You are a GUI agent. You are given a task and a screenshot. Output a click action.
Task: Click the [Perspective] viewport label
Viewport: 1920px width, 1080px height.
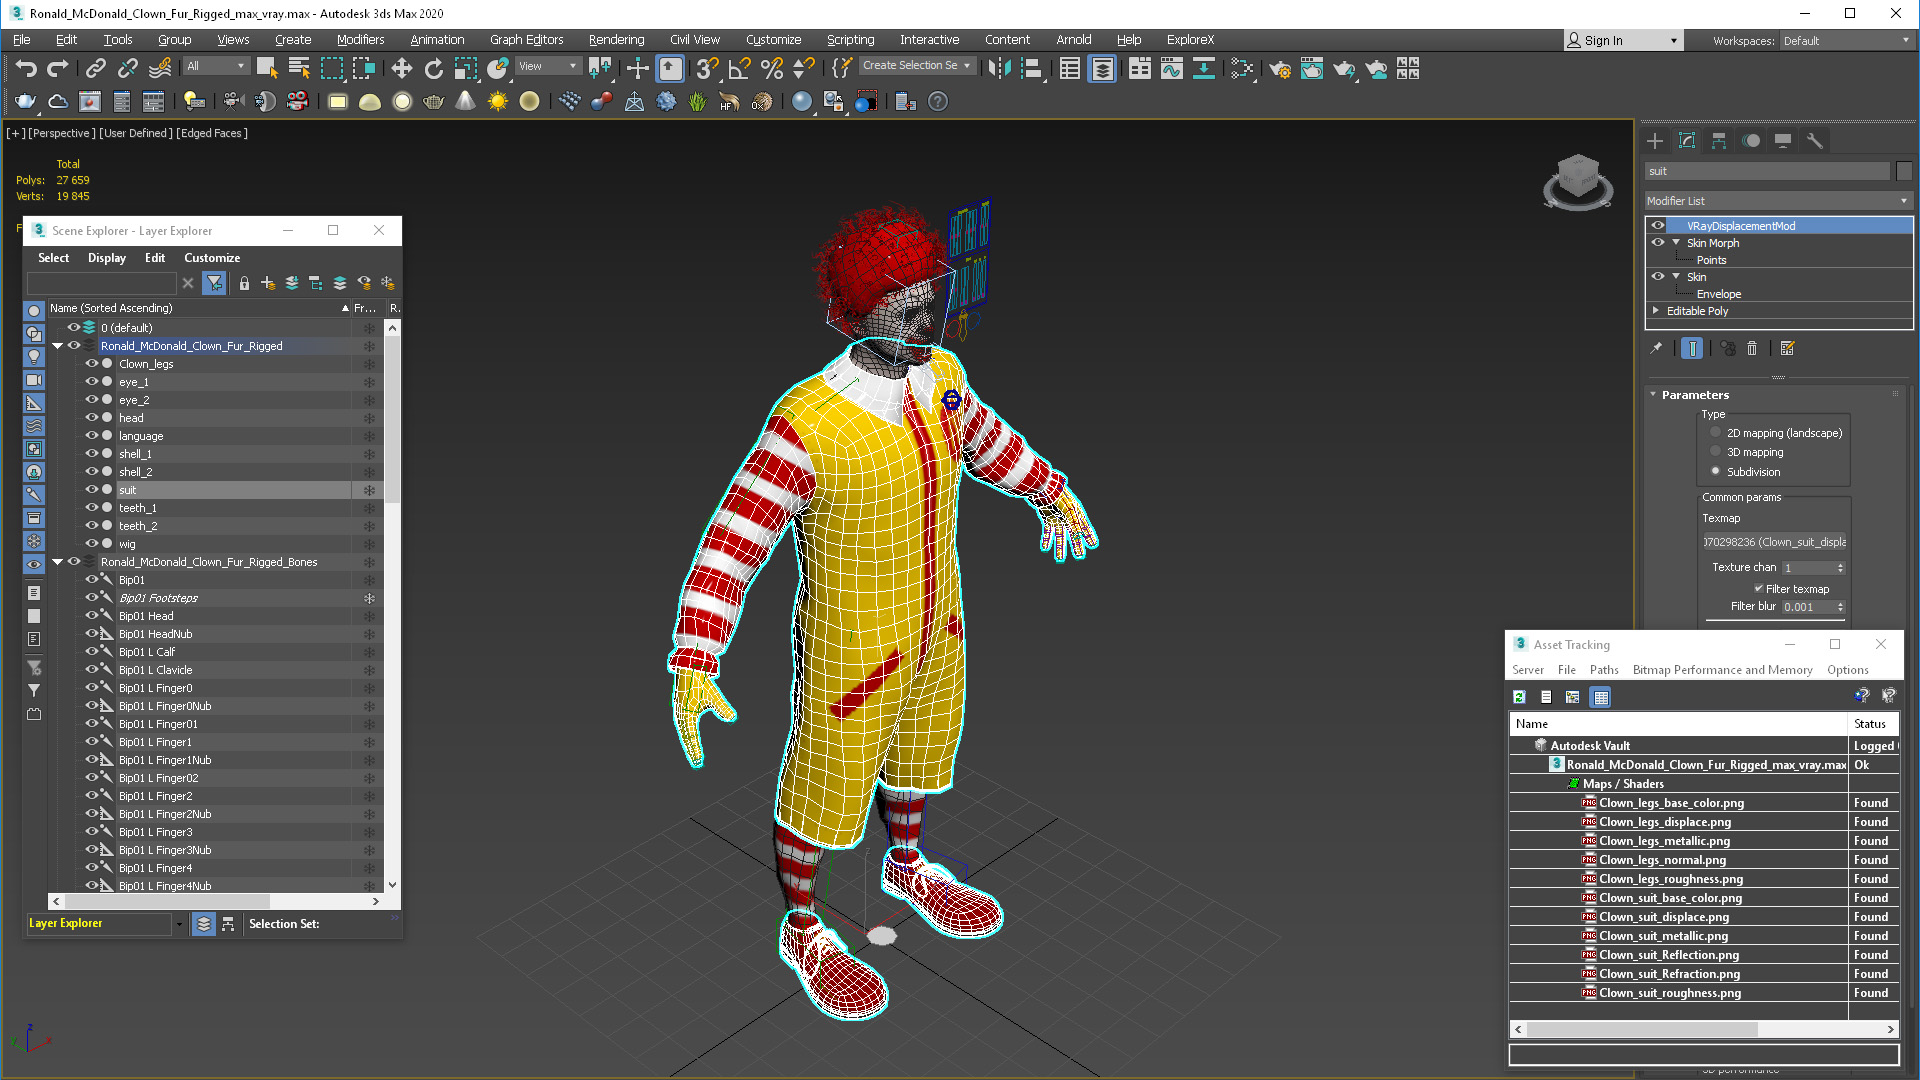[x=62, y=133]
